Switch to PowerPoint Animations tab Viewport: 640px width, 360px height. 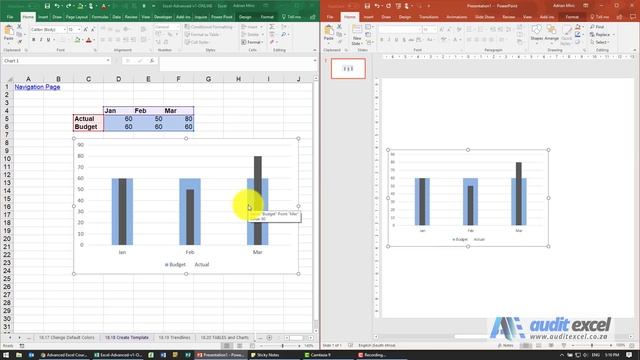pos(456,17)
